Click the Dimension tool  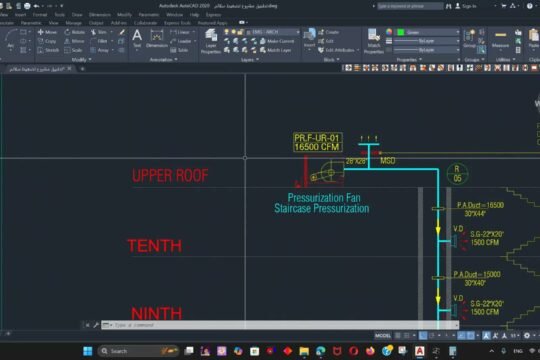(x=157, y=38)
